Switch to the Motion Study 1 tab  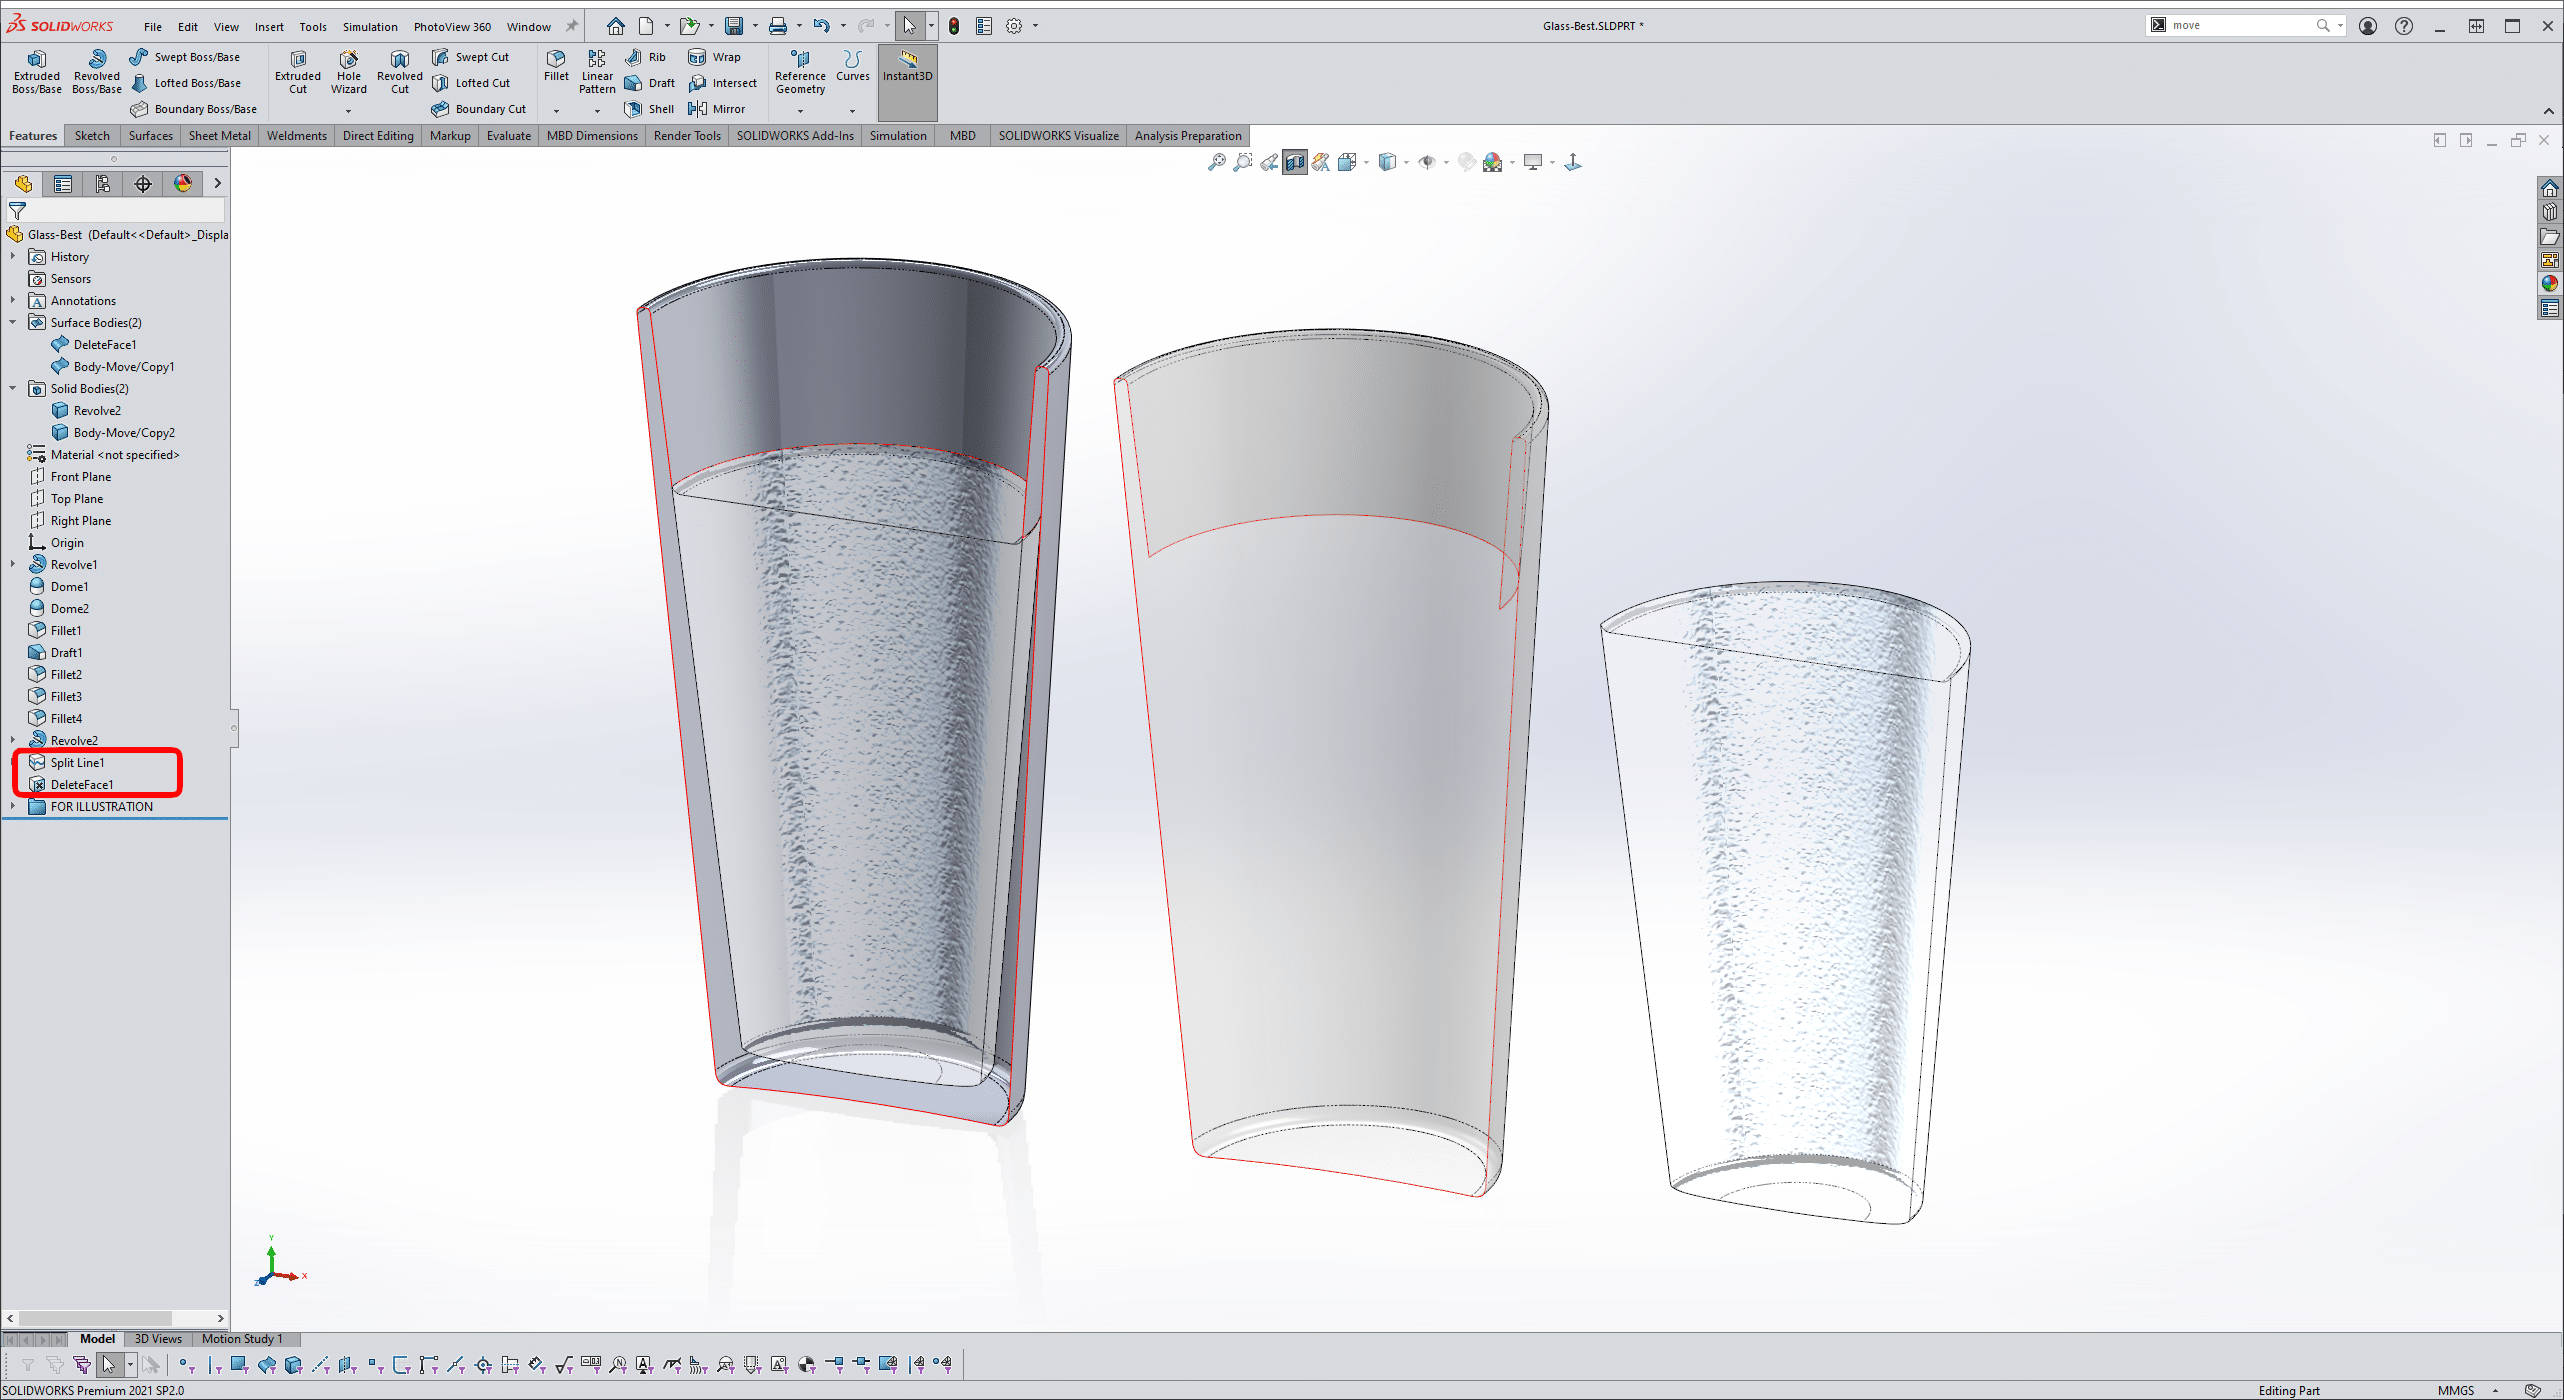(x=242, y=1339)
